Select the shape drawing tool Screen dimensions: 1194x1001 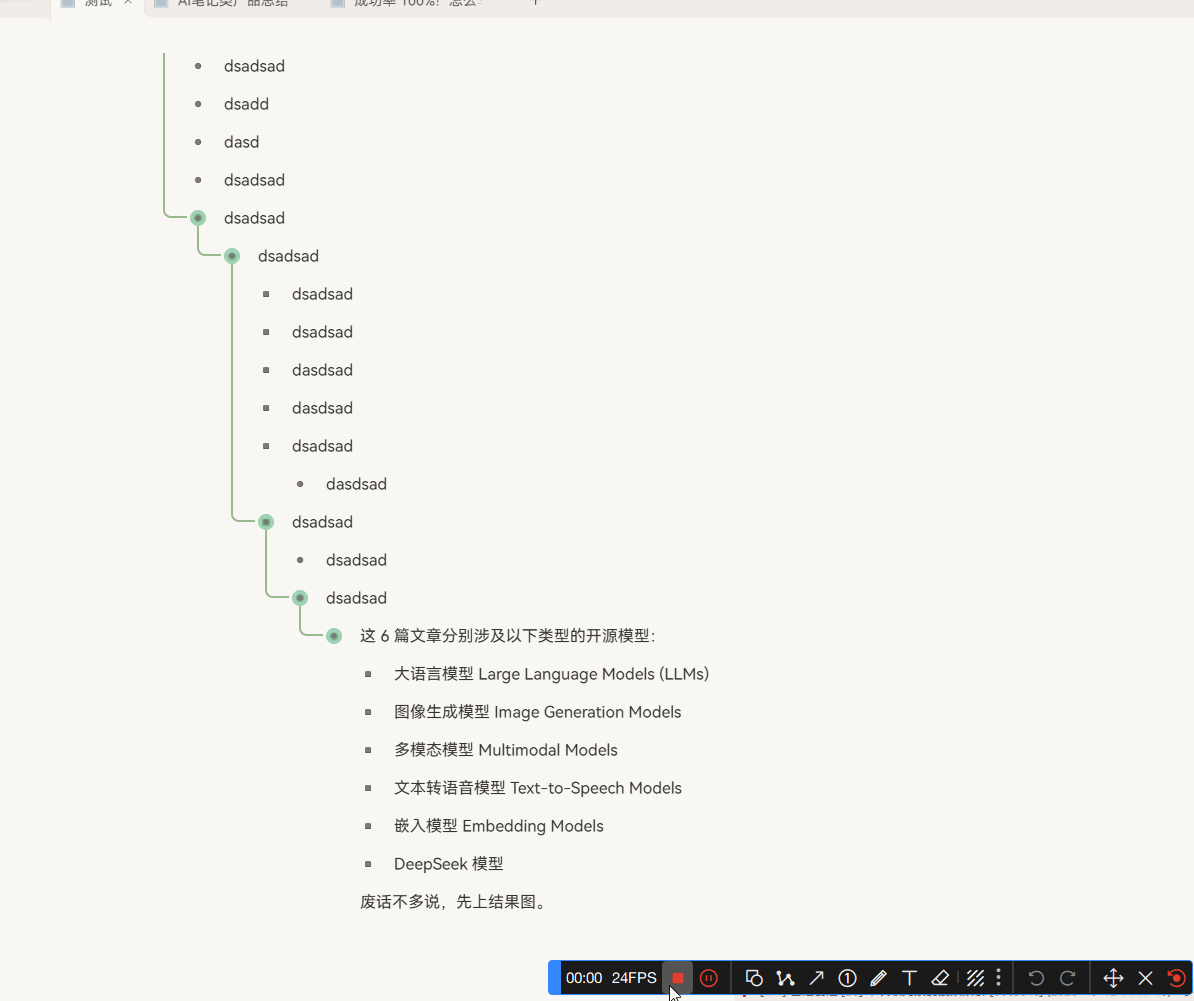click(x=754, y=978)
